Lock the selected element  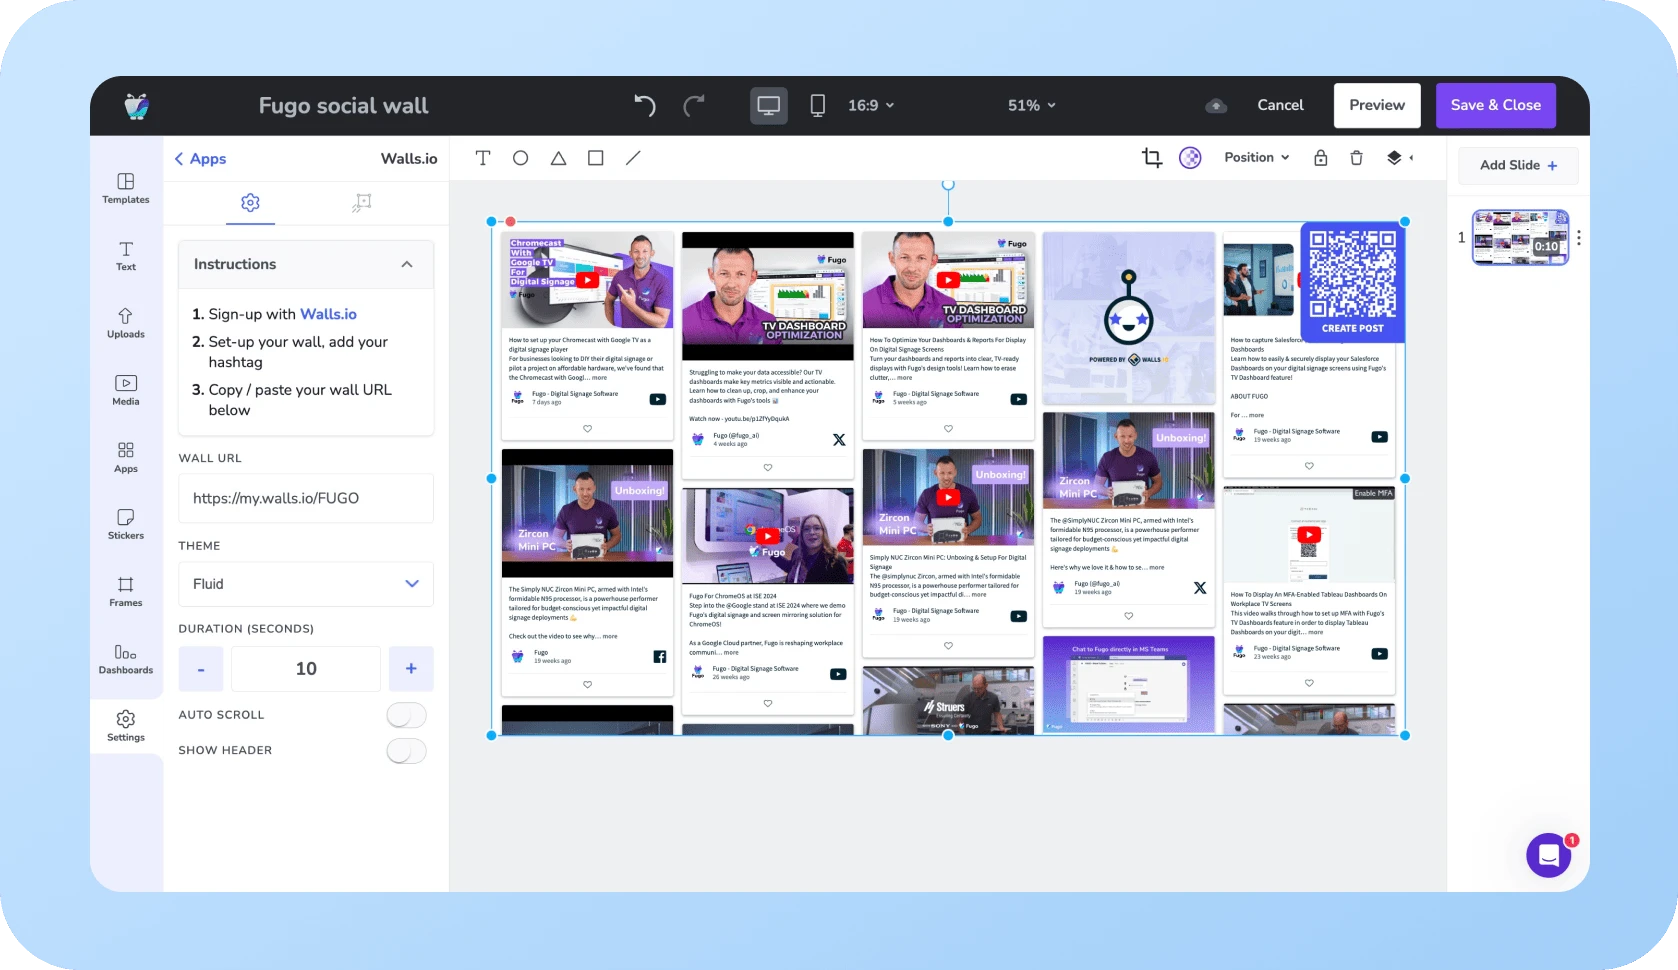click(1320, 158)
